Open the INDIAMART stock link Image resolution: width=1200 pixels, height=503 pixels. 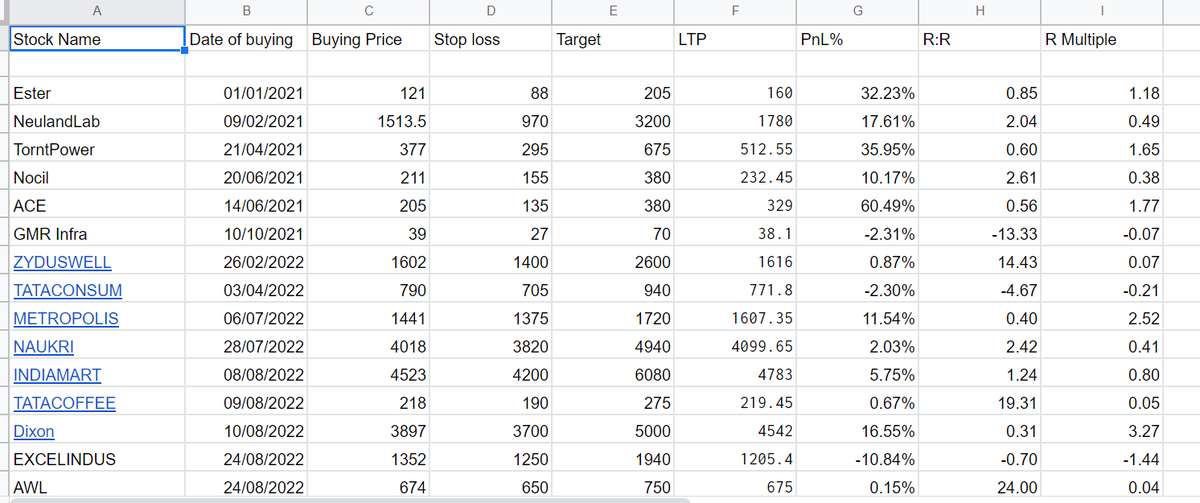(x=57, y=376)
